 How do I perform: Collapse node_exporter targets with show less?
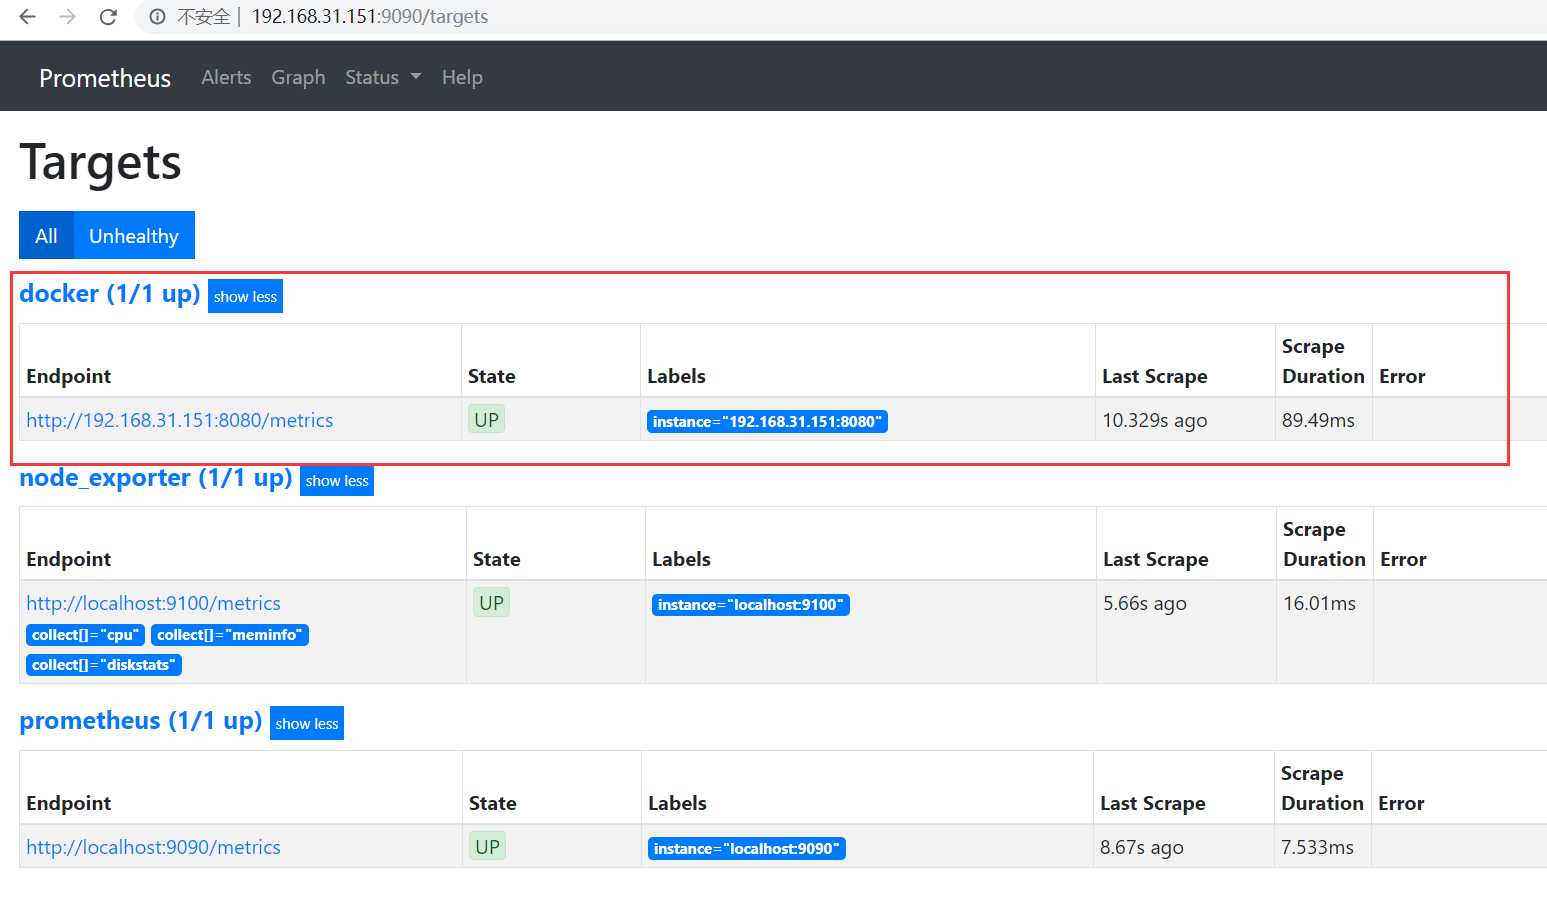(337, 480)
